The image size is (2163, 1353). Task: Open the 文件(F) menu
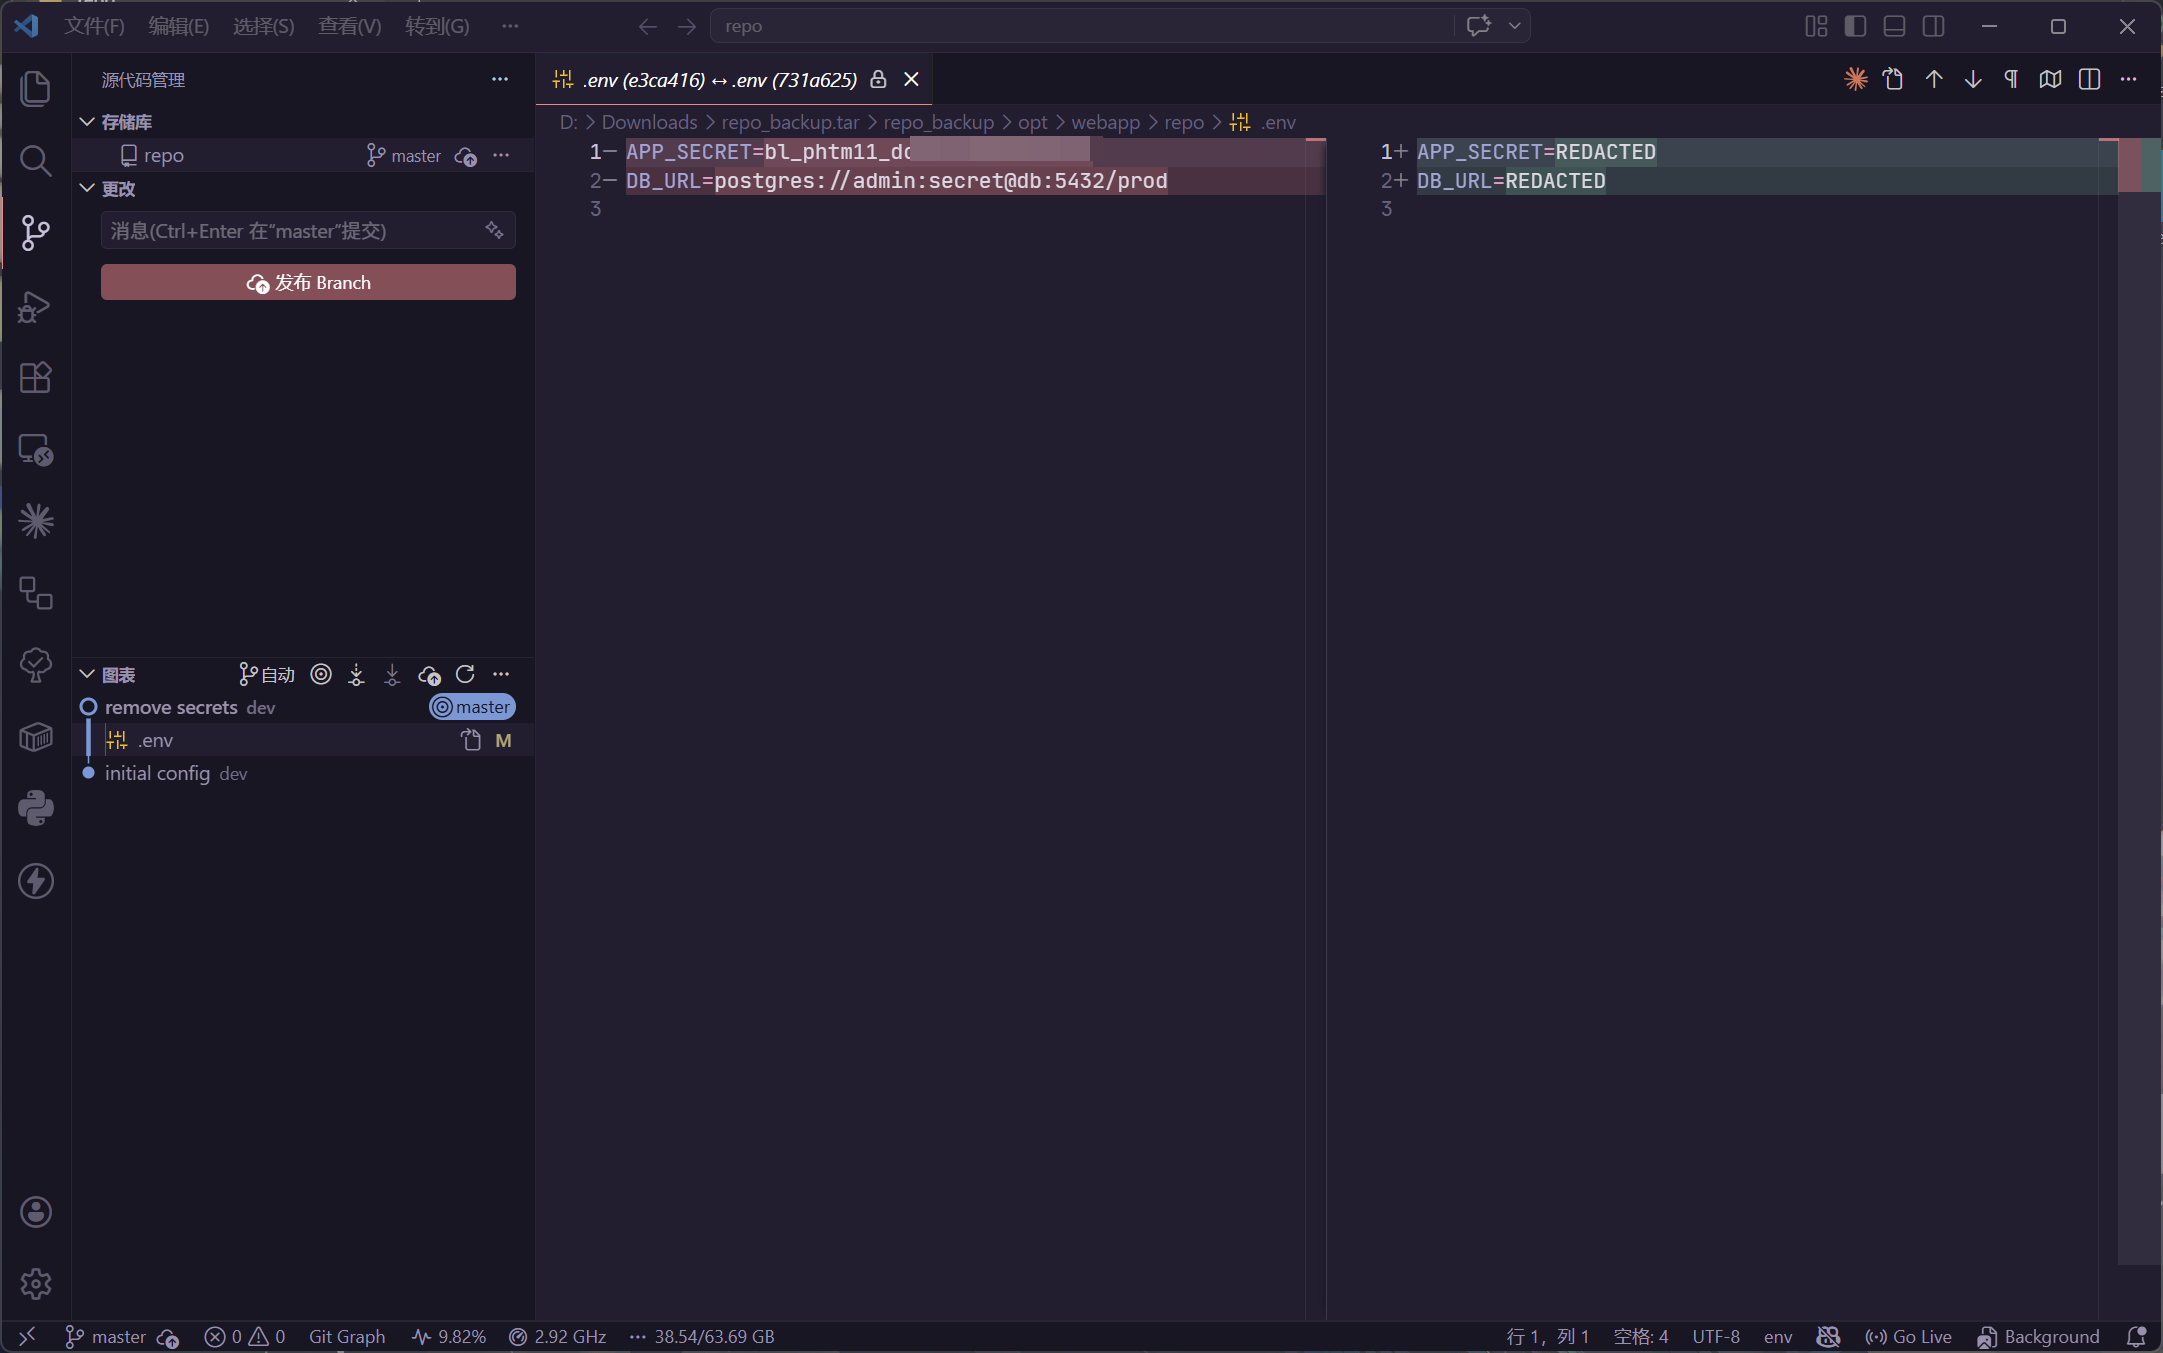(94, 26)
